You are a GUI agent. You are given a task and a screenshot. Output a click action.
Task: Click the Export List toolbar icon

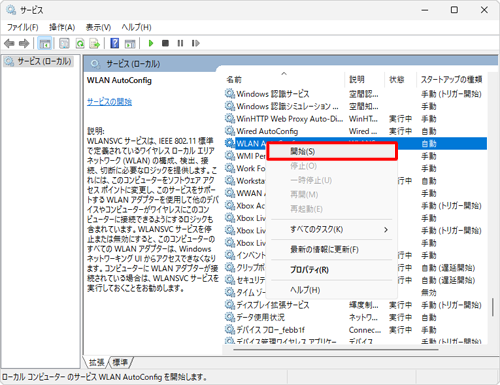pyautogui.click(x=95, y=43)
